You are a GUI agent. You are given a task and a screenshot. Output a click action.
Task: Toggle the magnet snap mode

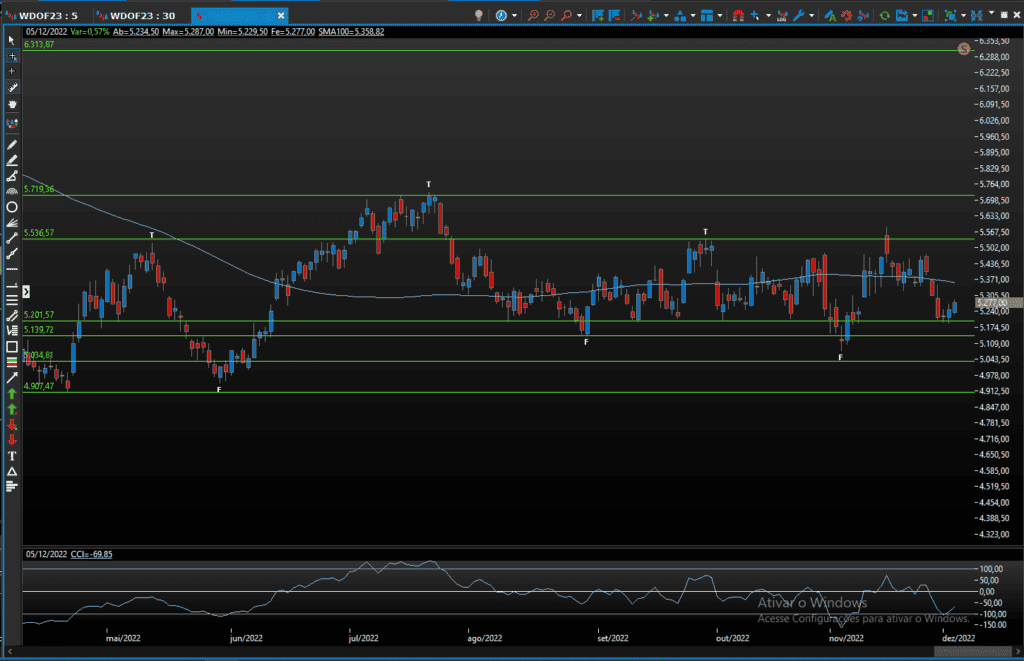735,15
